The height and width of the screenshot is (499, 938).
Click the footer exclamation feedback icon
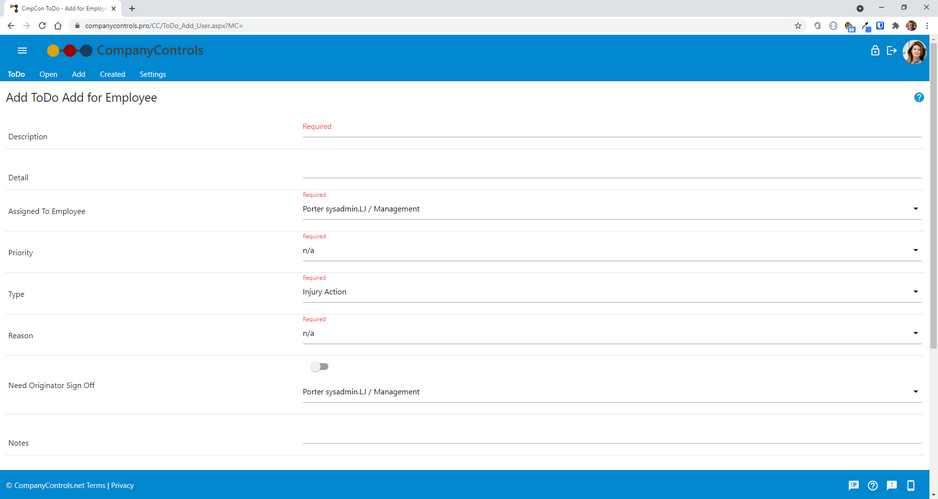click(x=891, y=485)
